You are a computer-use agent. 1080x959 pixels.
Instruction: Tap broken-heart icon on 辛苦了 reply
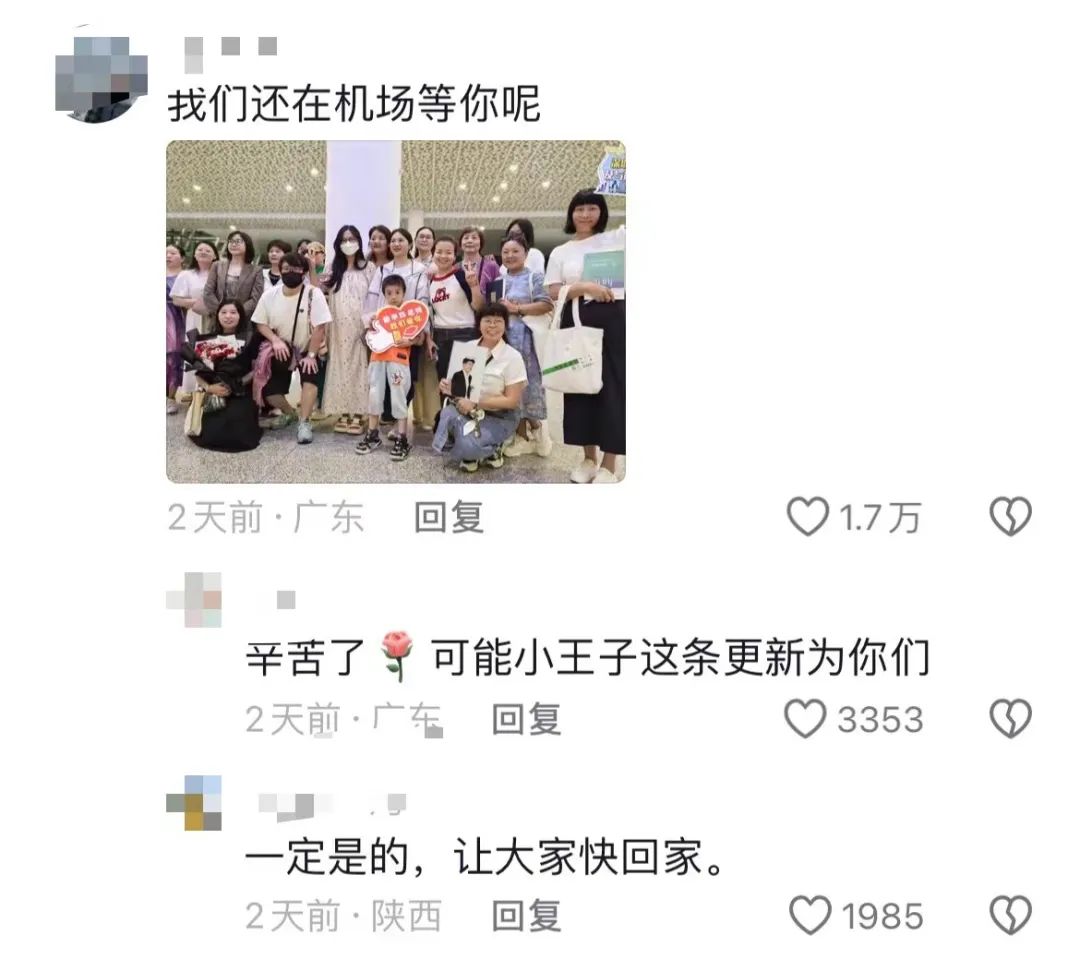[1010, 719]
